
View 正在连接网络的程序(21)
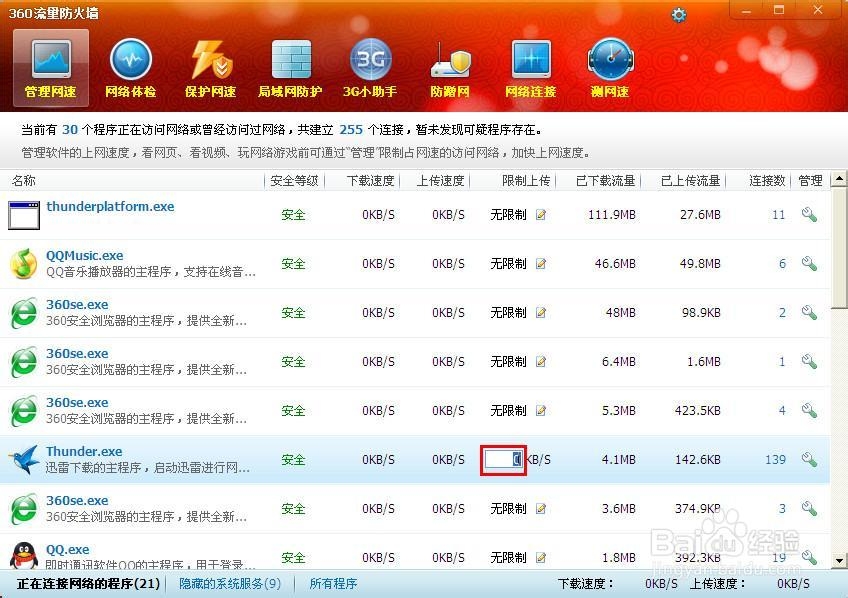[x=85, y=583]
